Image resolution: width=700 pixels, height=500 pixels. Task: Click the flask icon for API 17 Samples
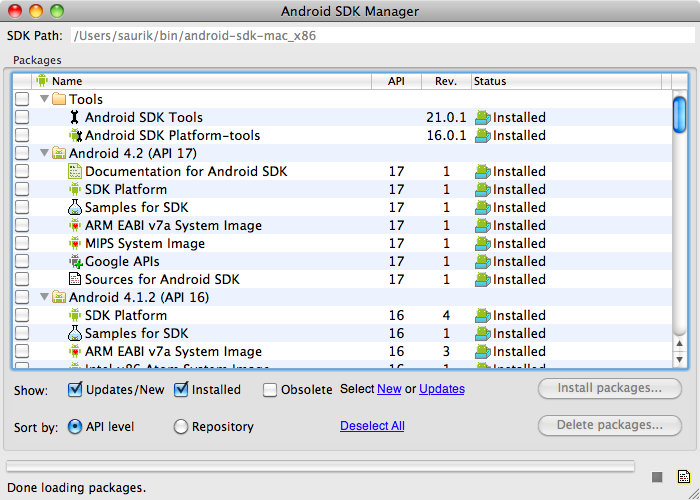point(75,207)
